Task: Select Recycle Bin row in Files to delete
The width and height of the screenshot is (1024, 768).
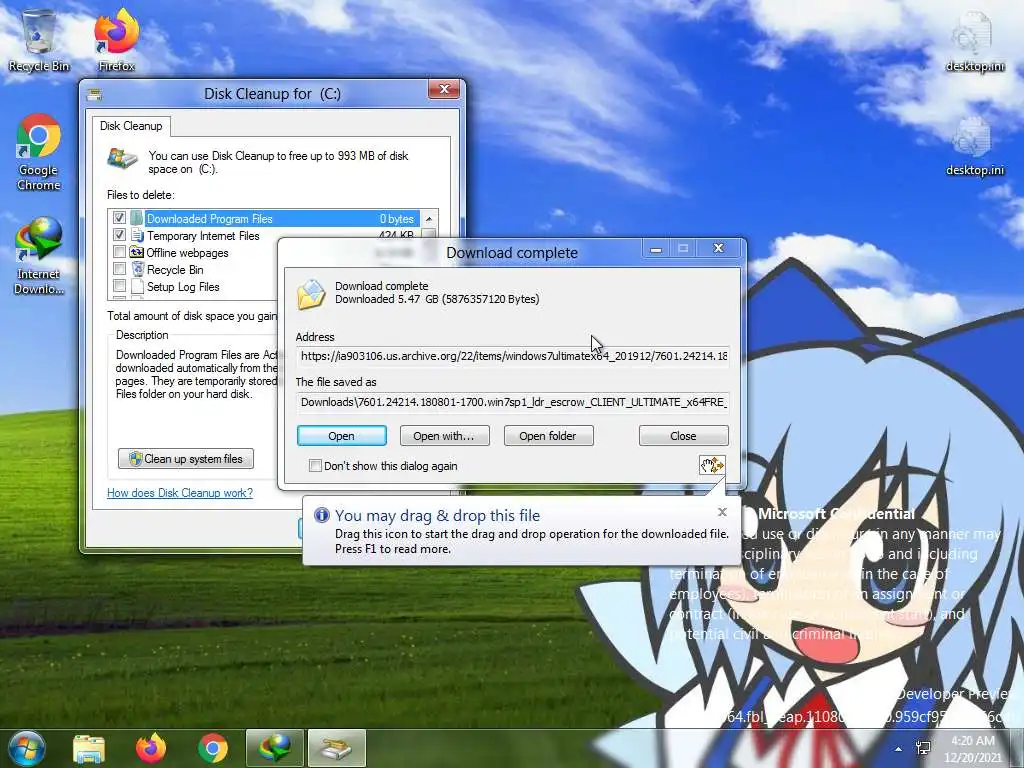Action: click(193, 269)
